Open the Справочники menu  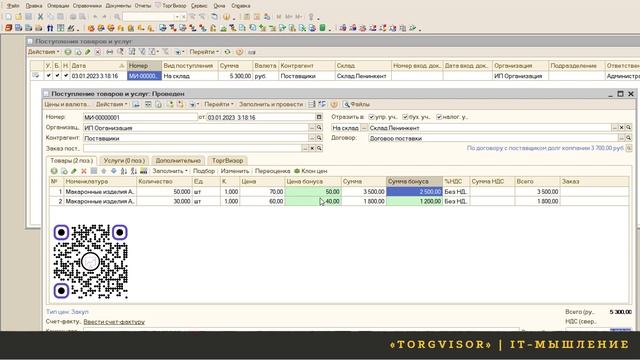[x=87, y=6]
